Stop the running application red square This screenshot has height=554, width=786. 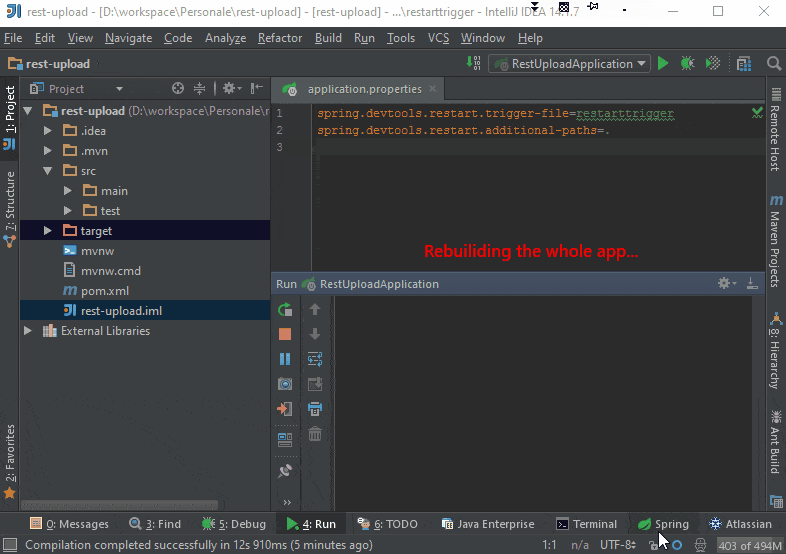tap(285, 334)
